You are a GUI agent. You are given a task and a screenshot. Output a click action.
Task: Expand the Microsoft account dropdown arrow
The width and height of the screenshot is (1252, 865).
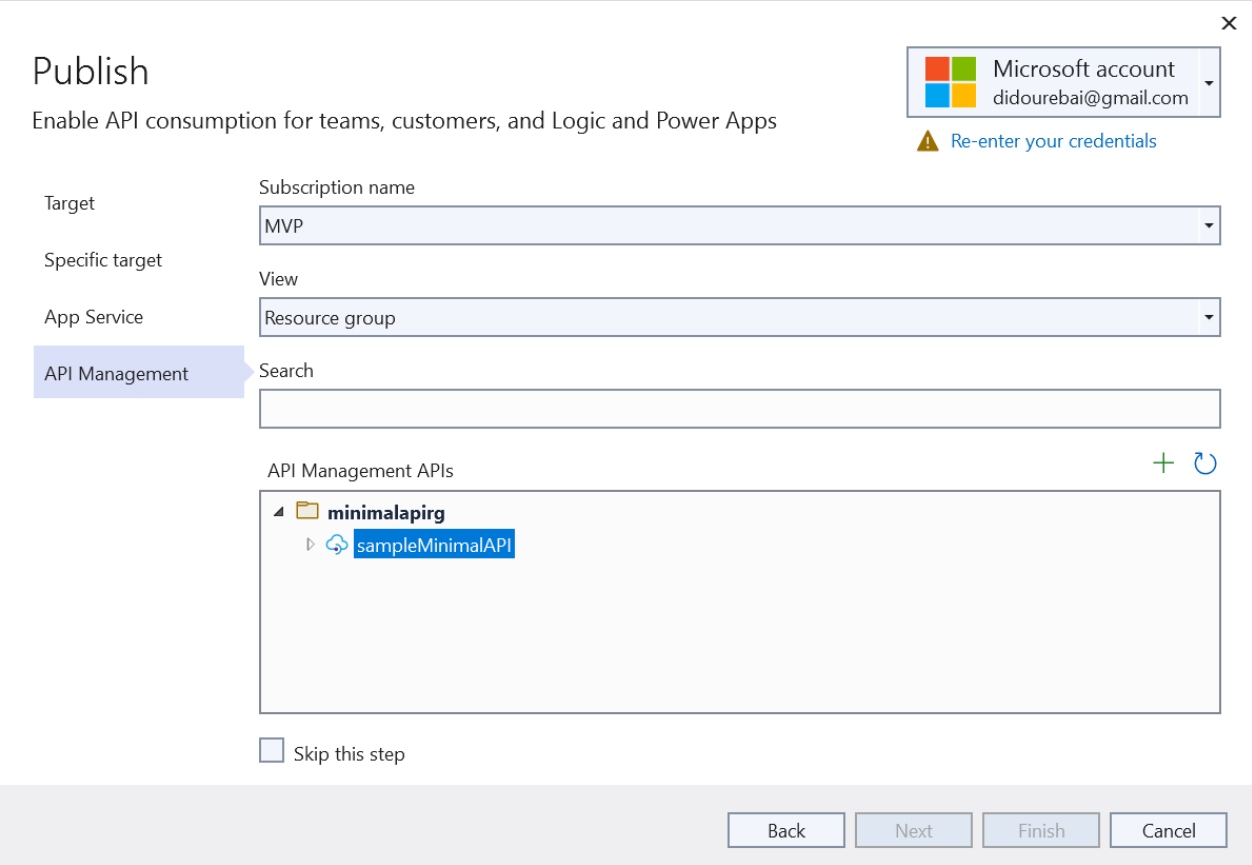[x=1209, y=83]
